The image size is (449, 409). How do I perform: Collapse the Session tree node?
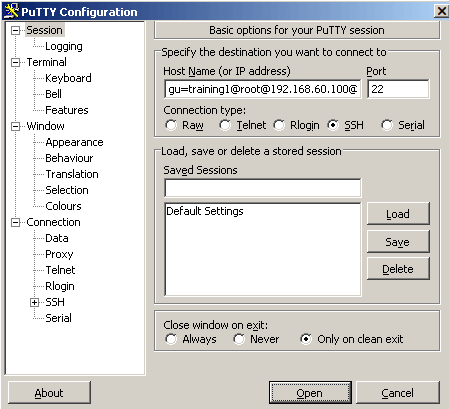(x=15, y=30)
